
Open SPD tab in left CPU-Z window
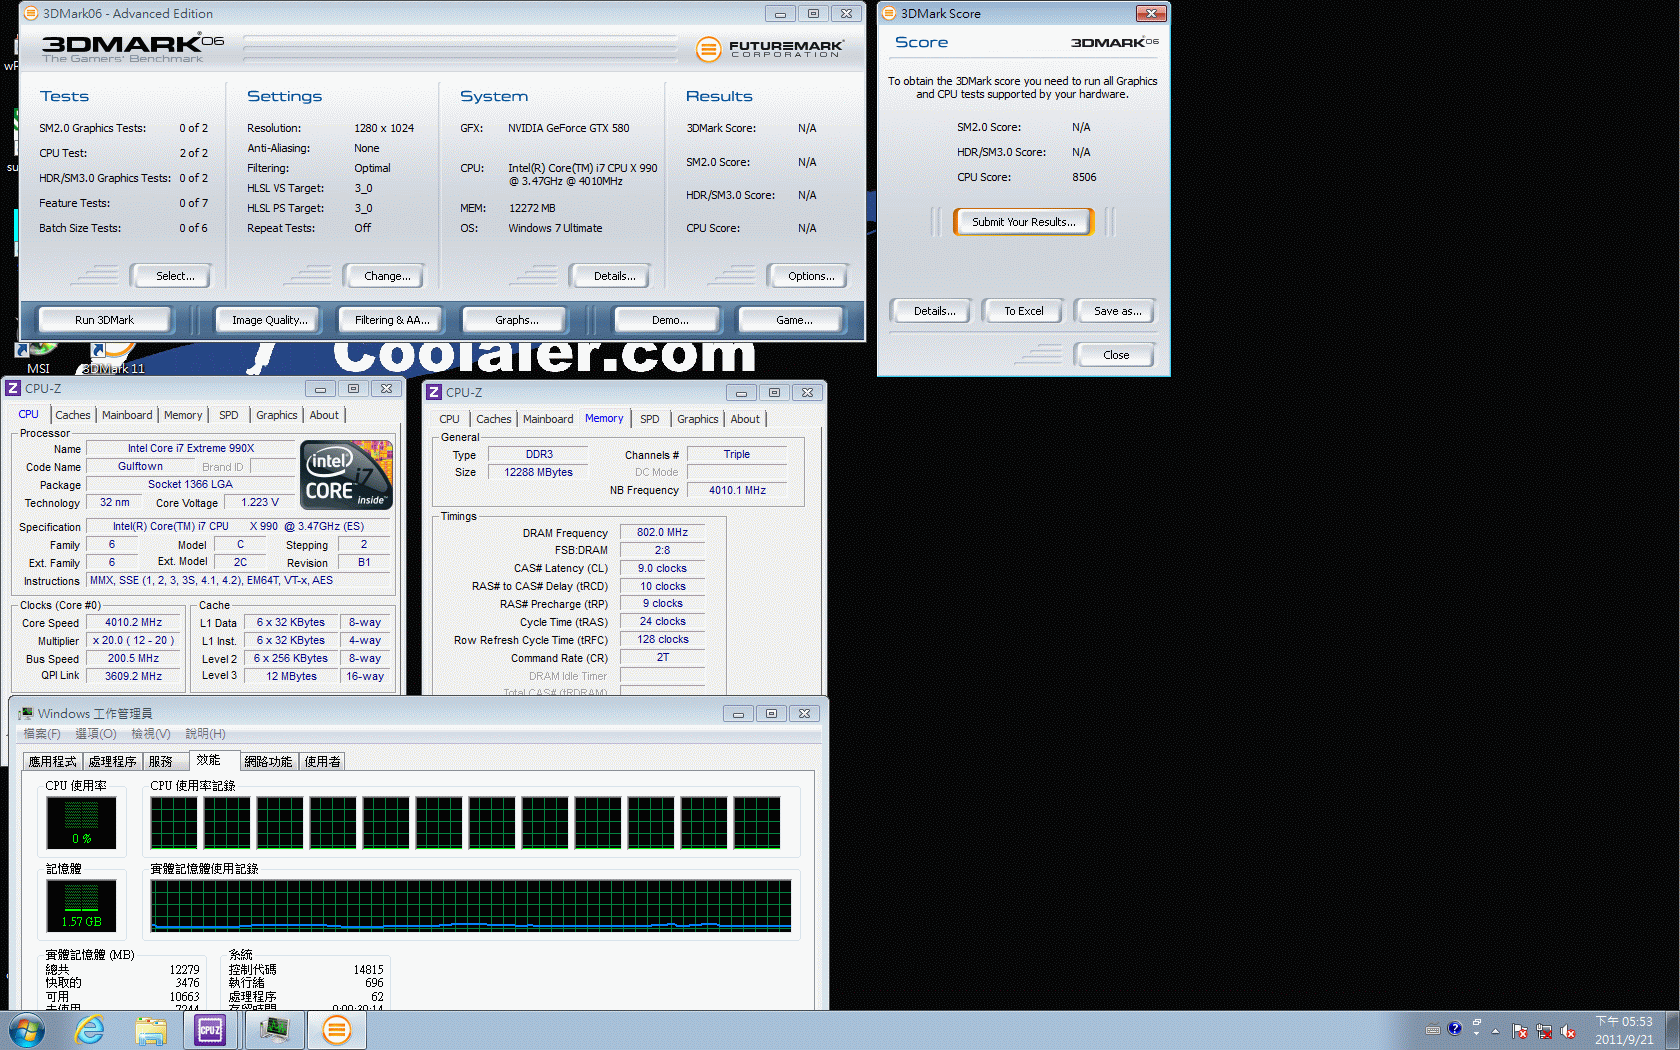point(229,415)
